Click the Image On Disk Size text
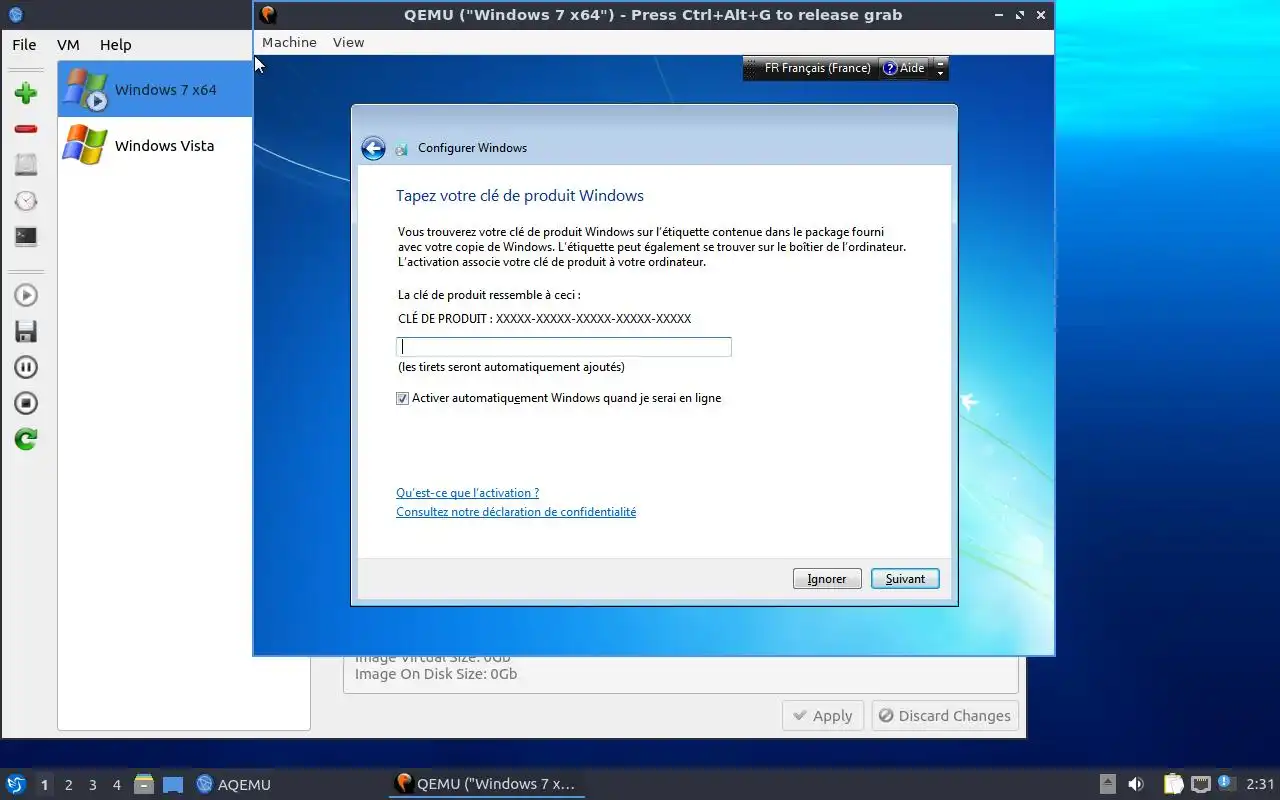The width and height of the screenshot is (1280, 800). (436, 674)
